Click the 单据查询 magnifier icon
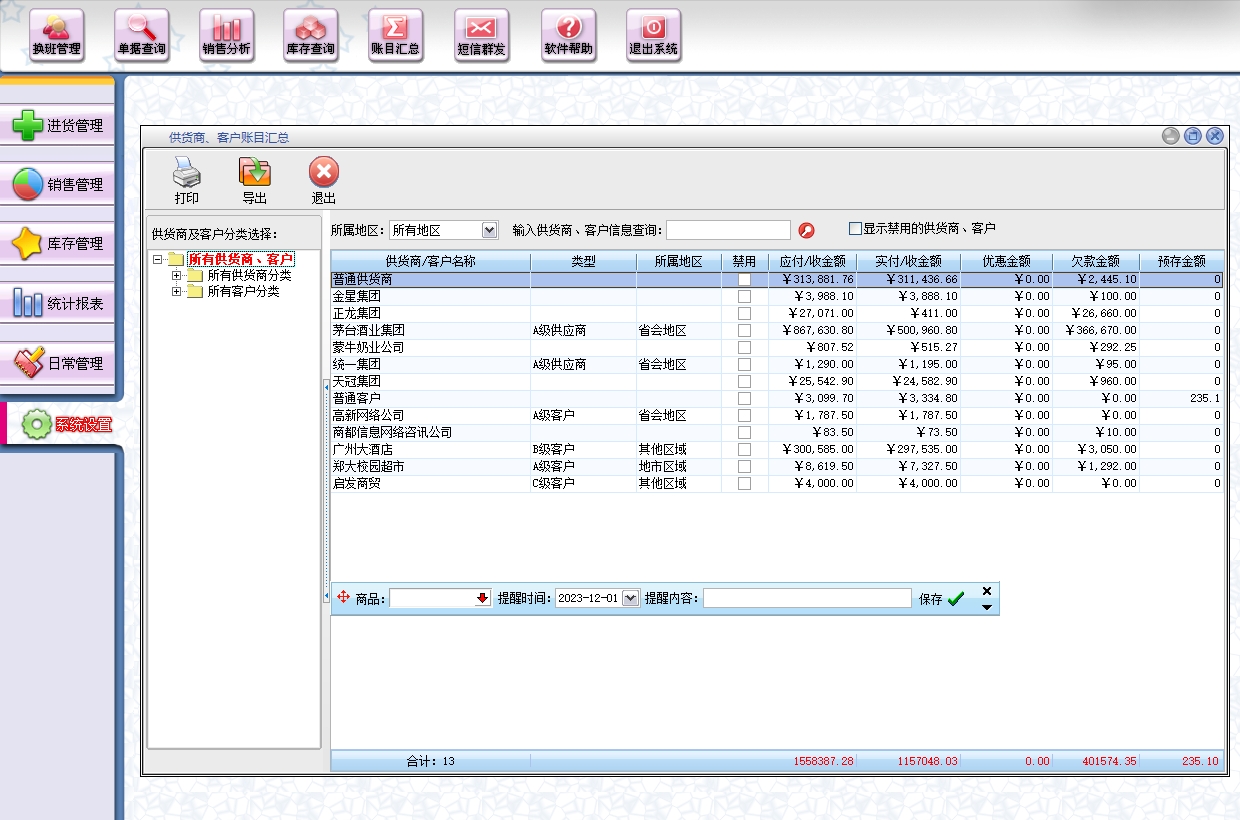 tap(141, 35)
